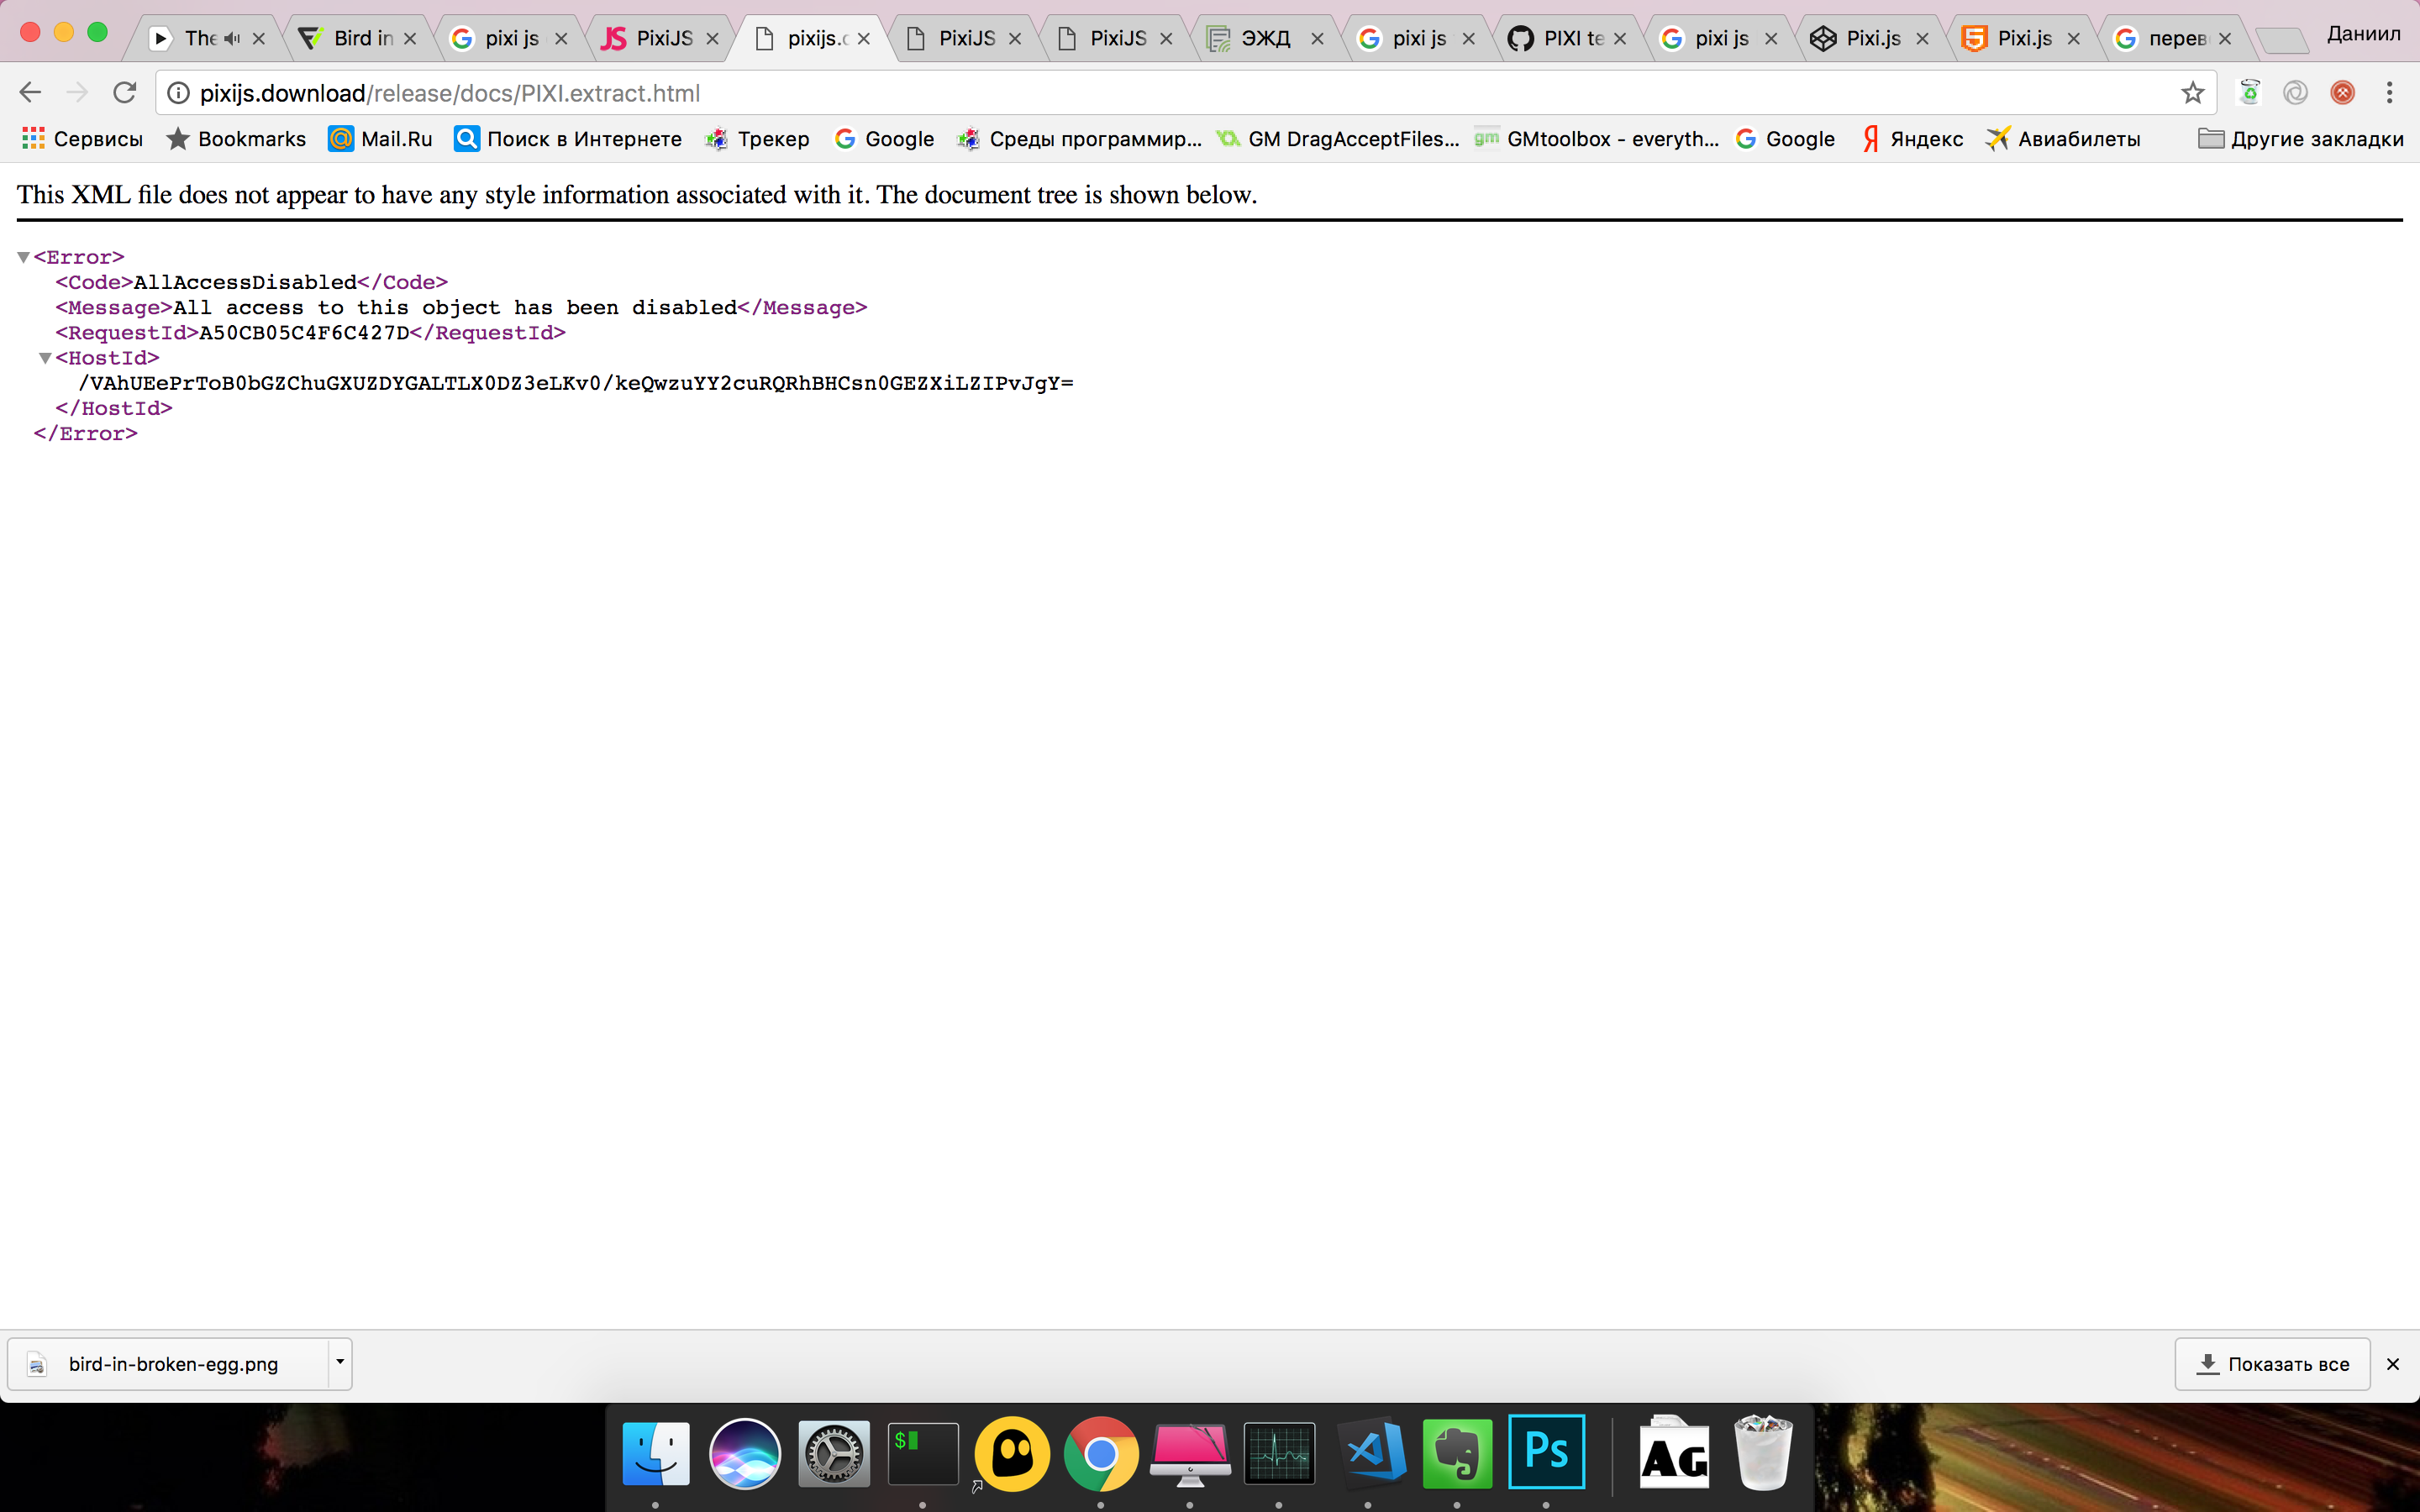The height and width of the screenshot is (1512, 2420).
Task: Open the Chrome three-dot menu
Action: click(x=2390, y=93)
